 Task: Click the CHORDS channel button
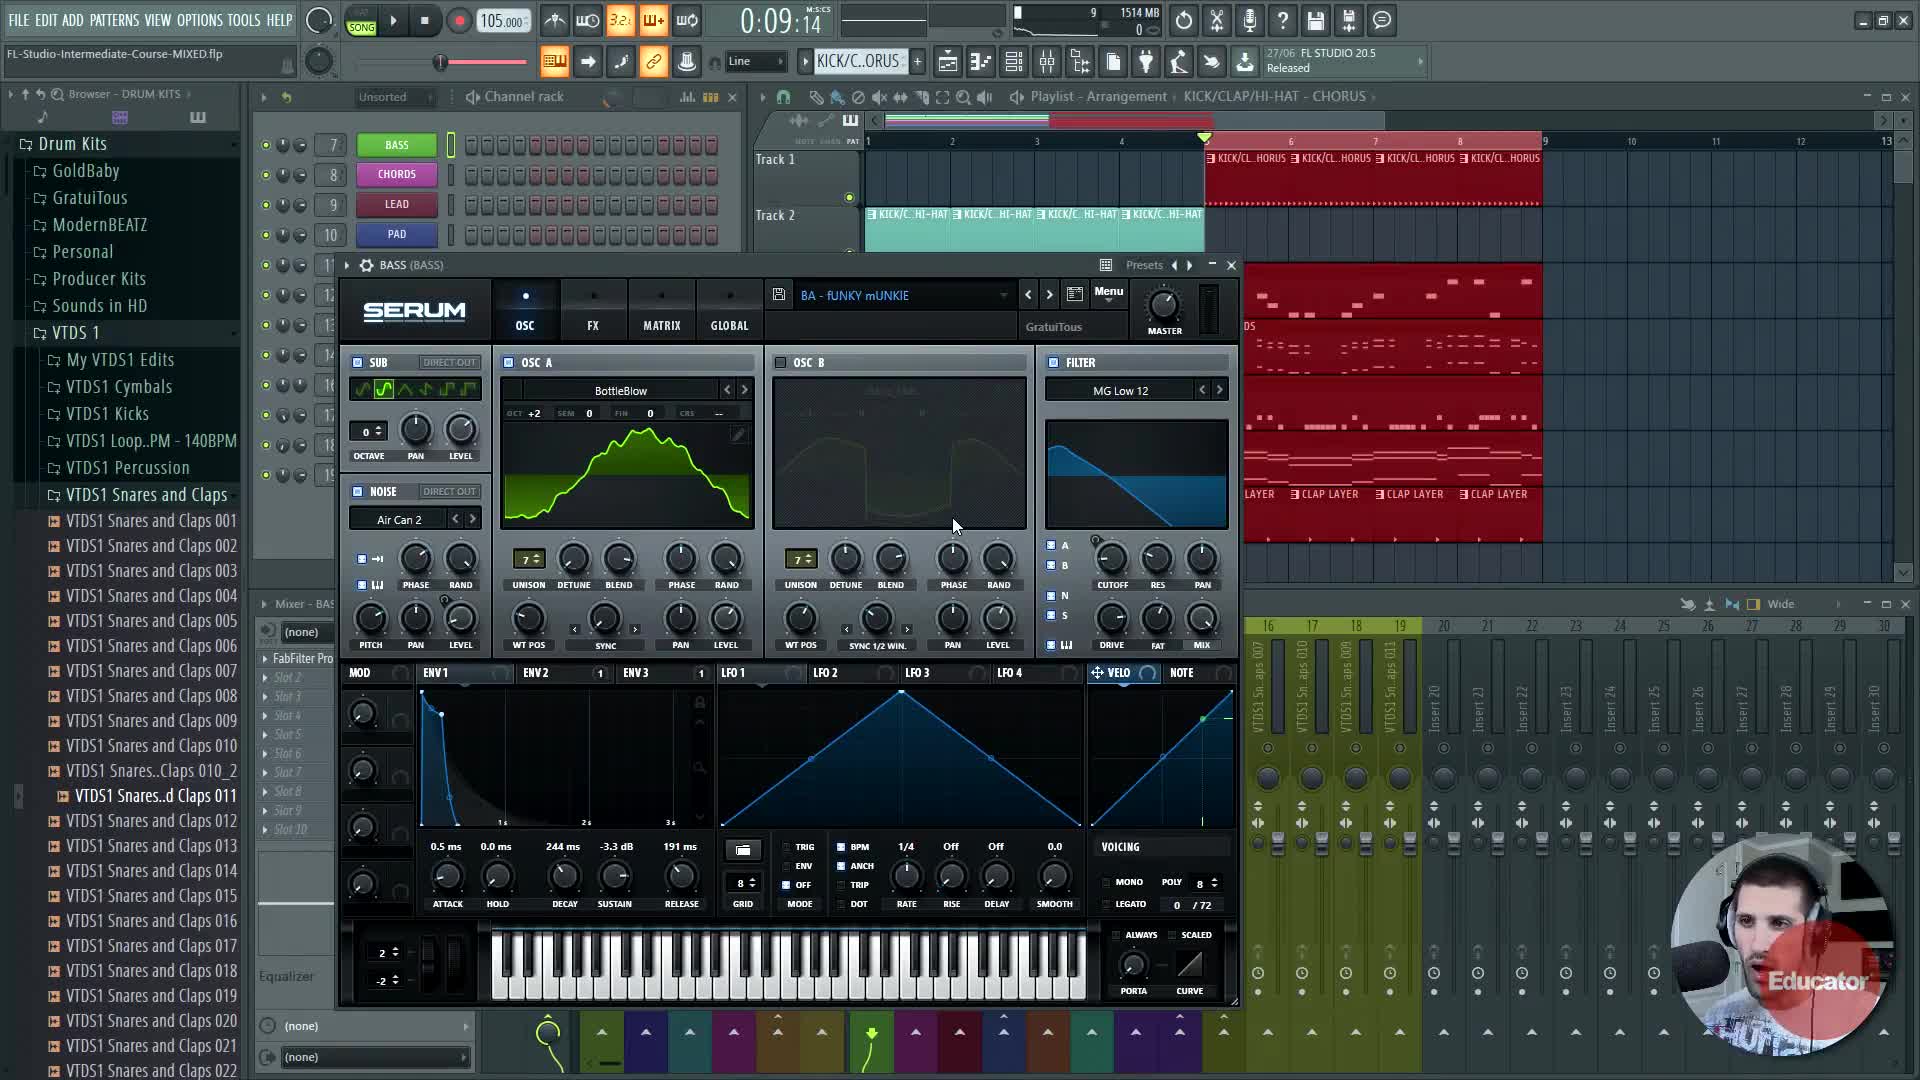pos(397,175)
